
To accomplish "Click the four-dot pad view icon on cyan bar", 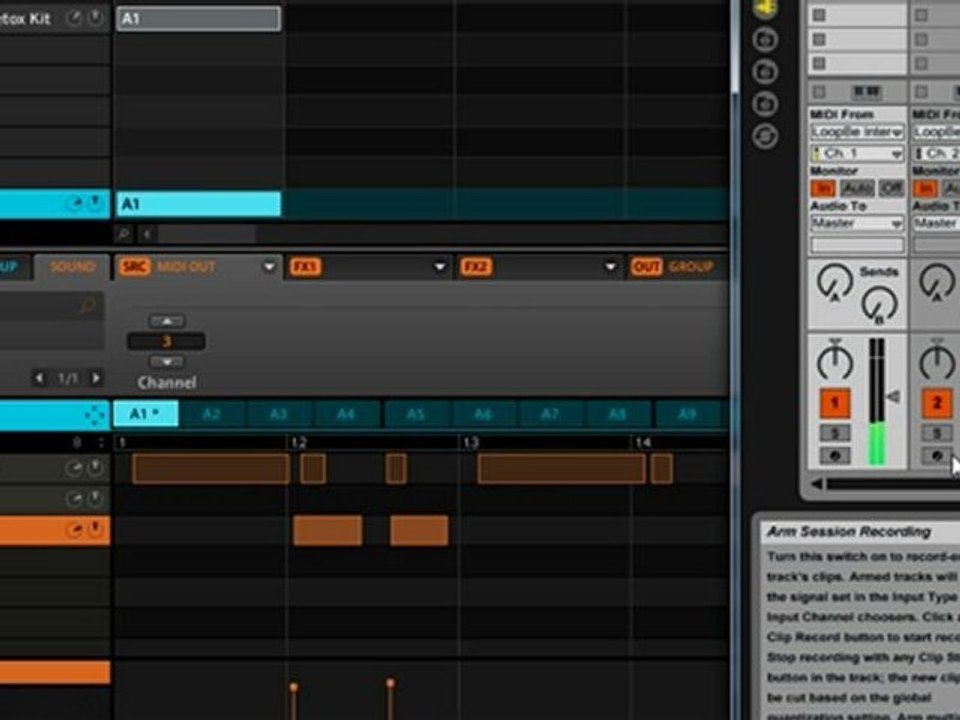I will tap(94, 415).
